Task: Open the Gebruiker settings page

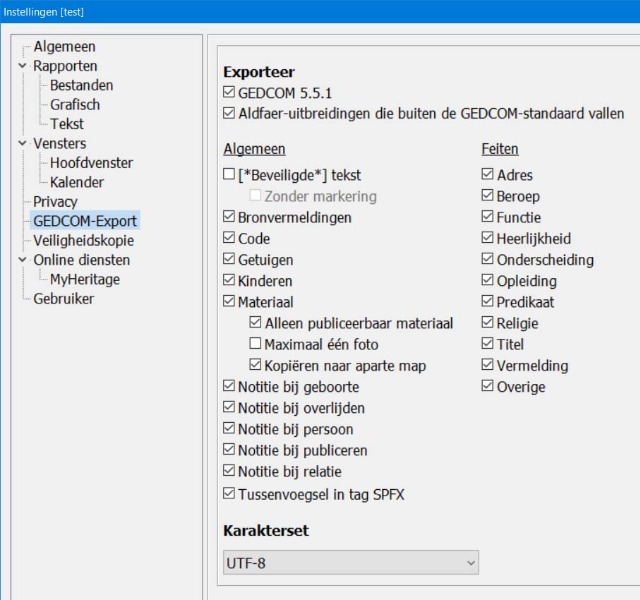Action: pos(64,299)
